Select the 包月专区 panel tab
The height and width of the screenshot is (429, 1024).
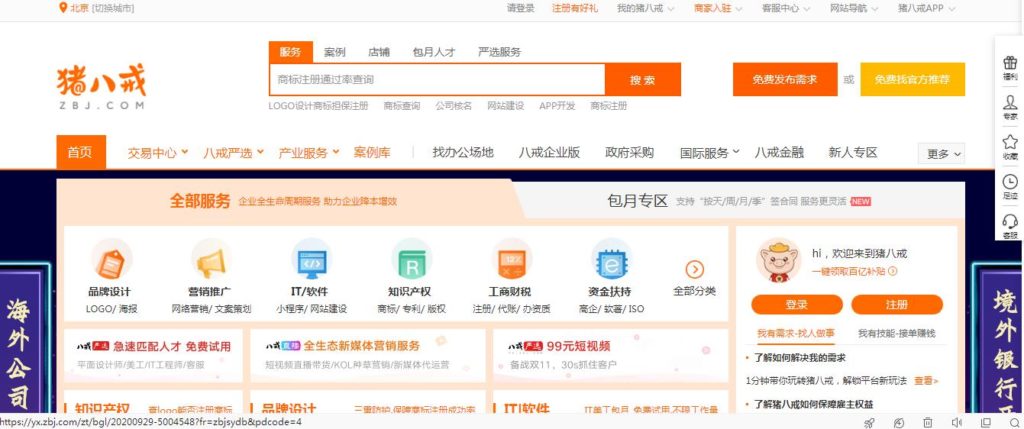pos(637,201)
